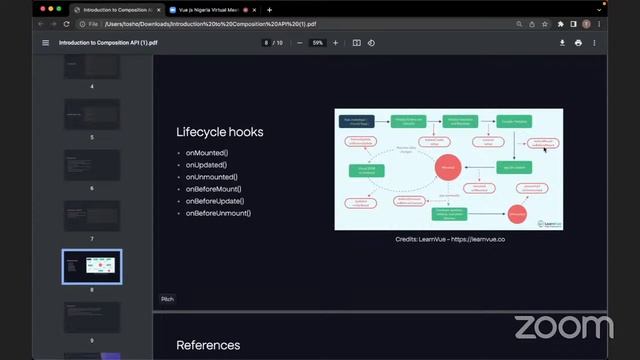Print the PDF document
The height and width of the screenshot is (360, 640).
[x=578, y=43]
